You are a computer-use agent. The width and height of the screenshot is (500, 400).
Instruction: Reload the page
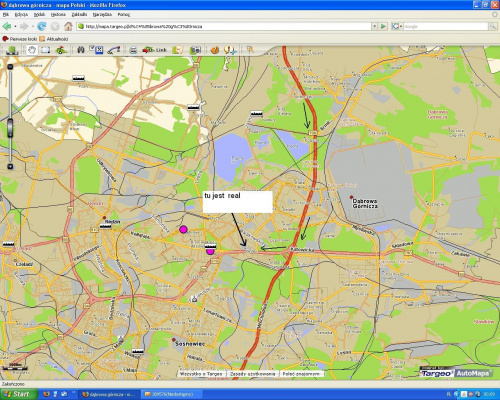(x=42, y=26)
